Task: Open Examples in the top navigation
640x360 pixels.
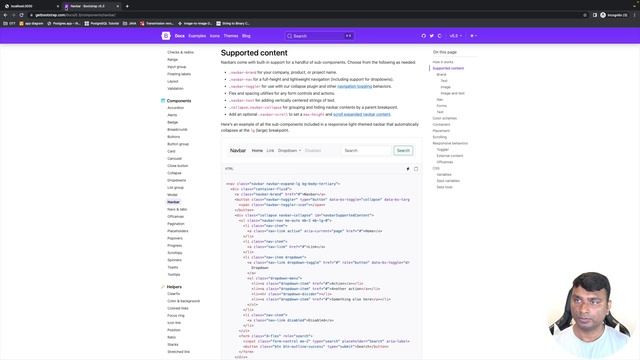Action: 197,36
